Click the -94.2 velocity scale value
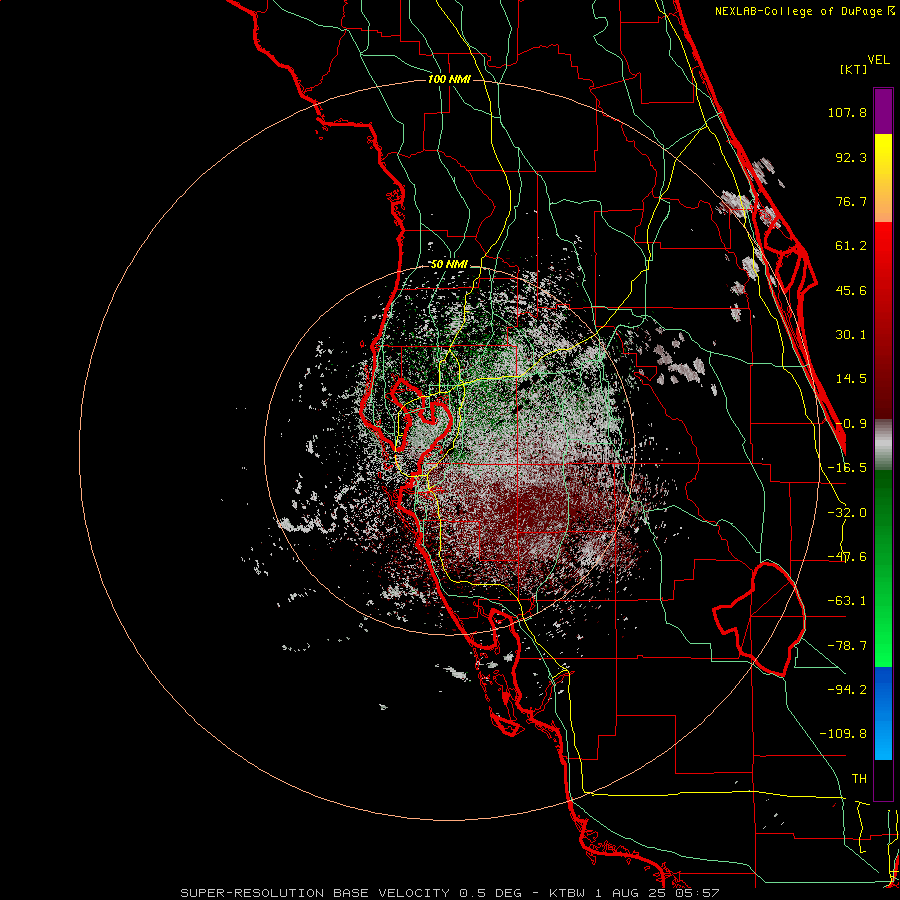900x900 pixels. (847, 689)
